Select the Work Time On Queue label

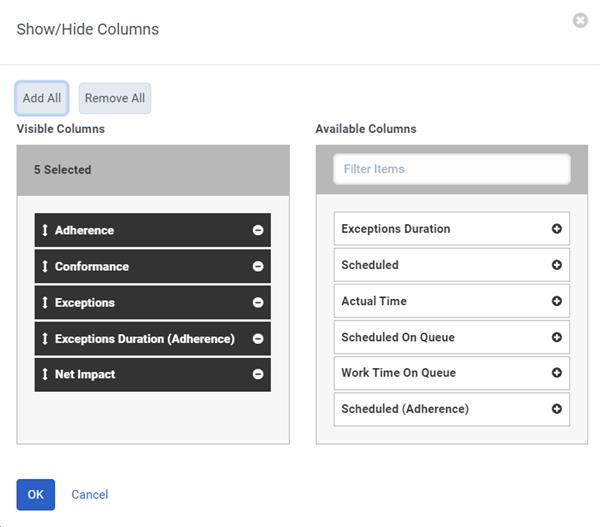pyautogui.click(x=398, y=372)
